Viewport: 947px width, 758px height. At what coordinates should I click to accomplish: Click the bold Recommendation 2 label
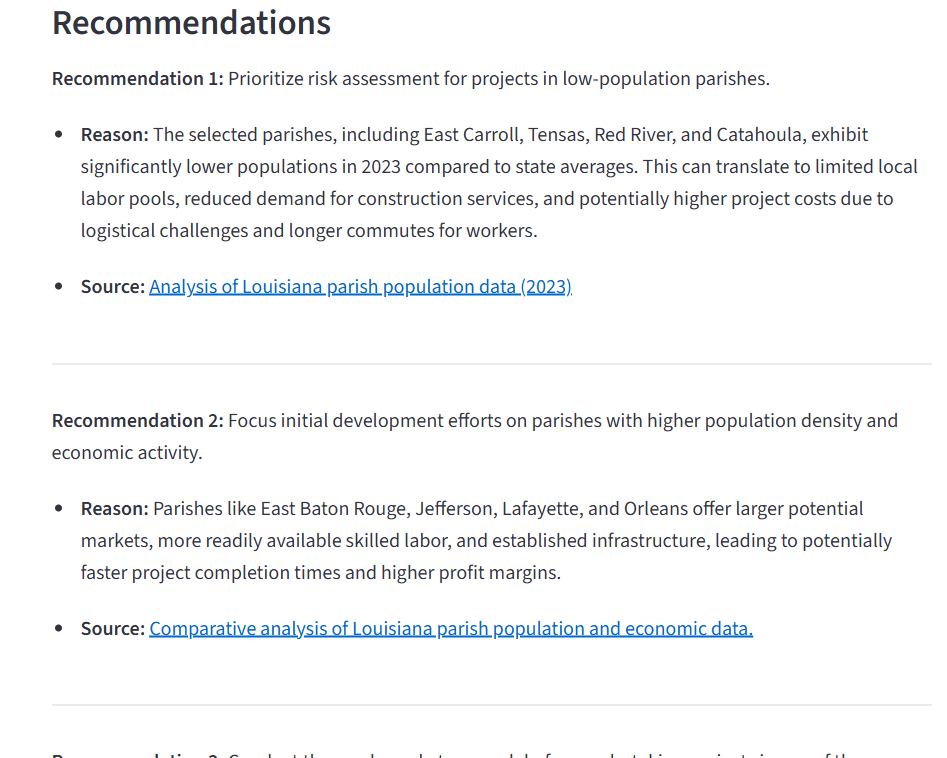[x=138, y=420]
